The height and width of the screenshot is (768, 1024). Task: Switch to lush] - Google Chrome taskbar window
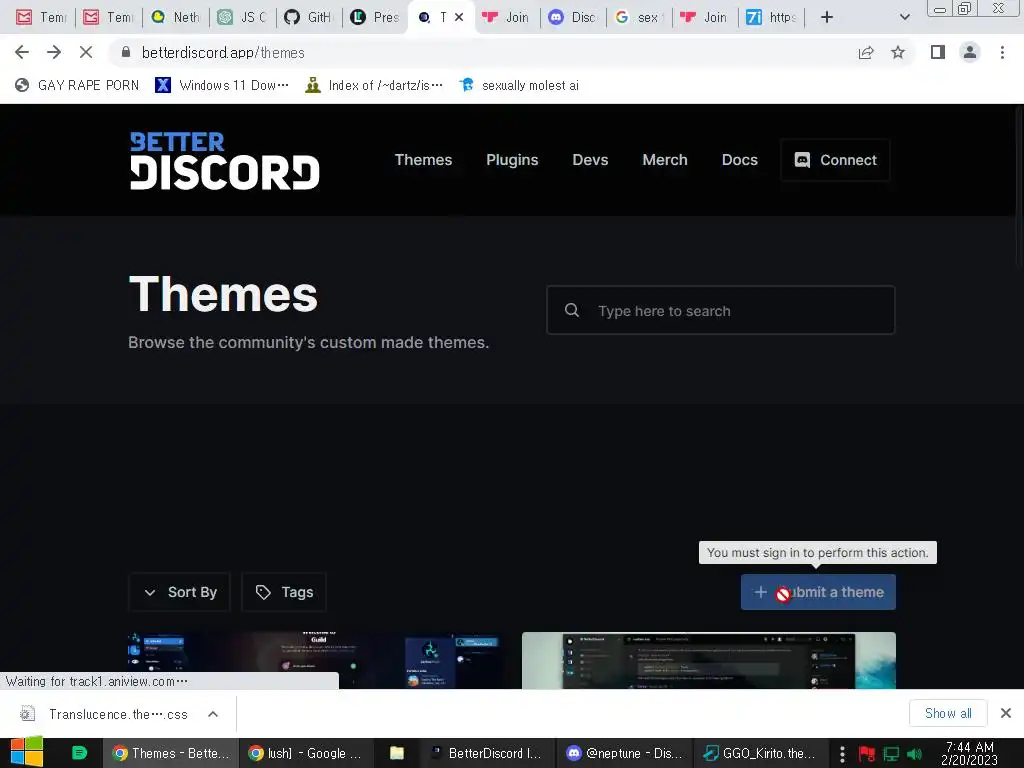click(305, 753)
